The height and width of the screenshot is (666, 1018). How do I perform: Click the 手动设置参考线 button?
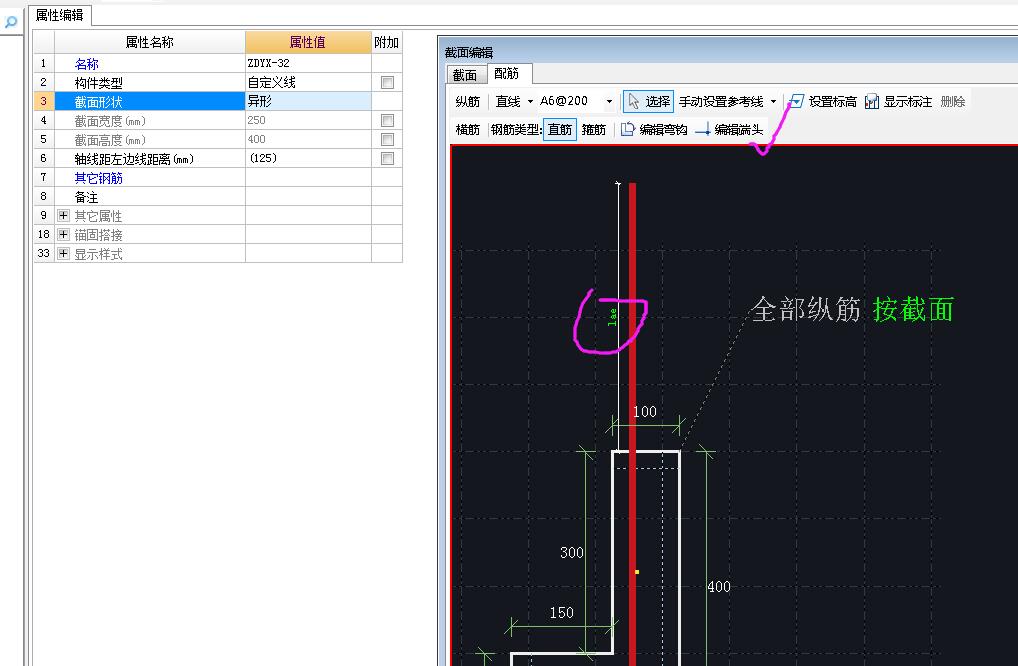click(x=721, y=101)
